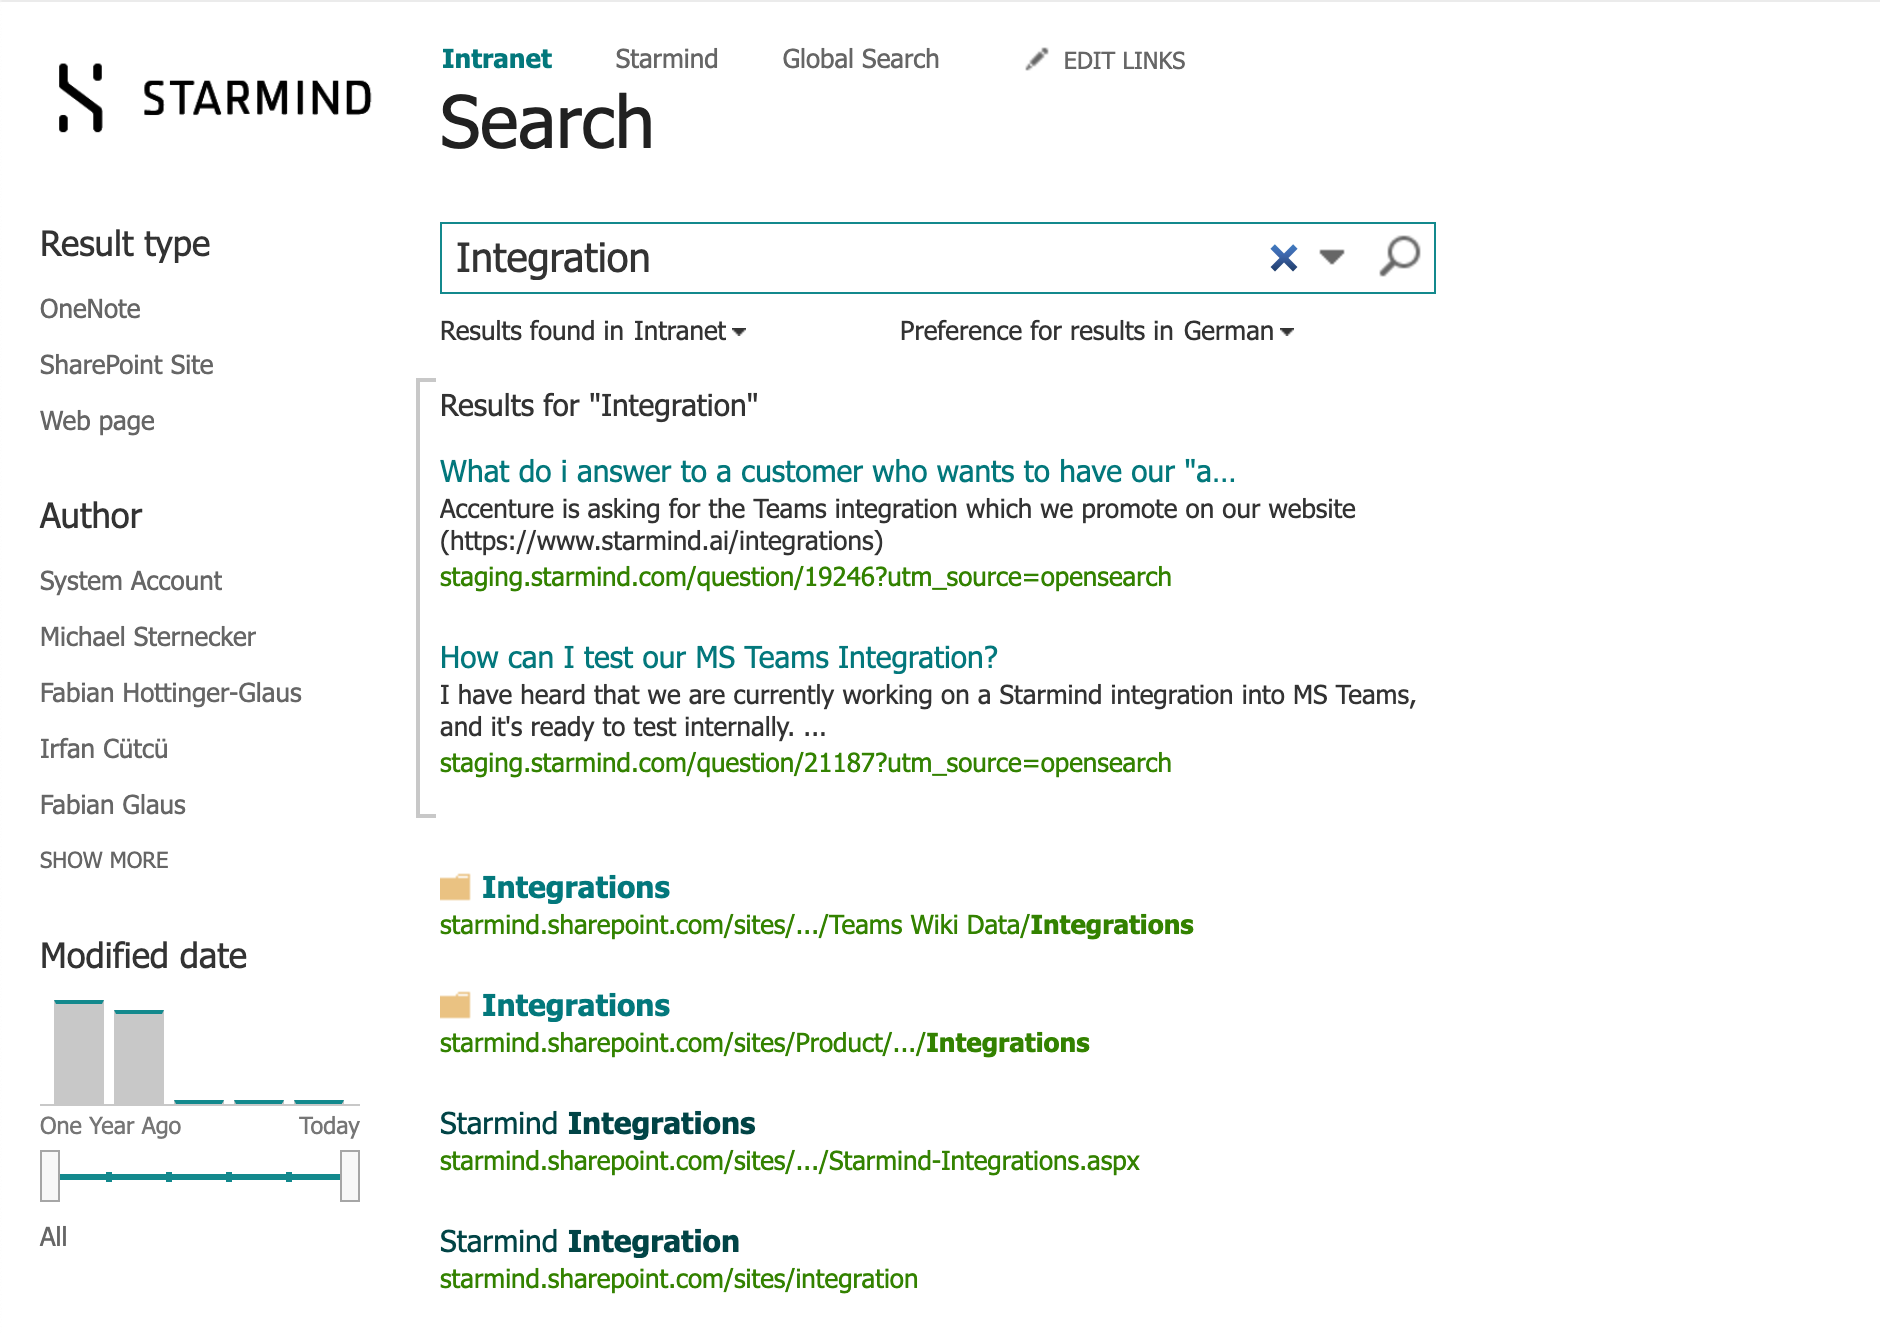This screenshot has width=1880, height=1334.
Task: Open staging.starmind.com/question/21187 URL
Action: tap(806, 763)
